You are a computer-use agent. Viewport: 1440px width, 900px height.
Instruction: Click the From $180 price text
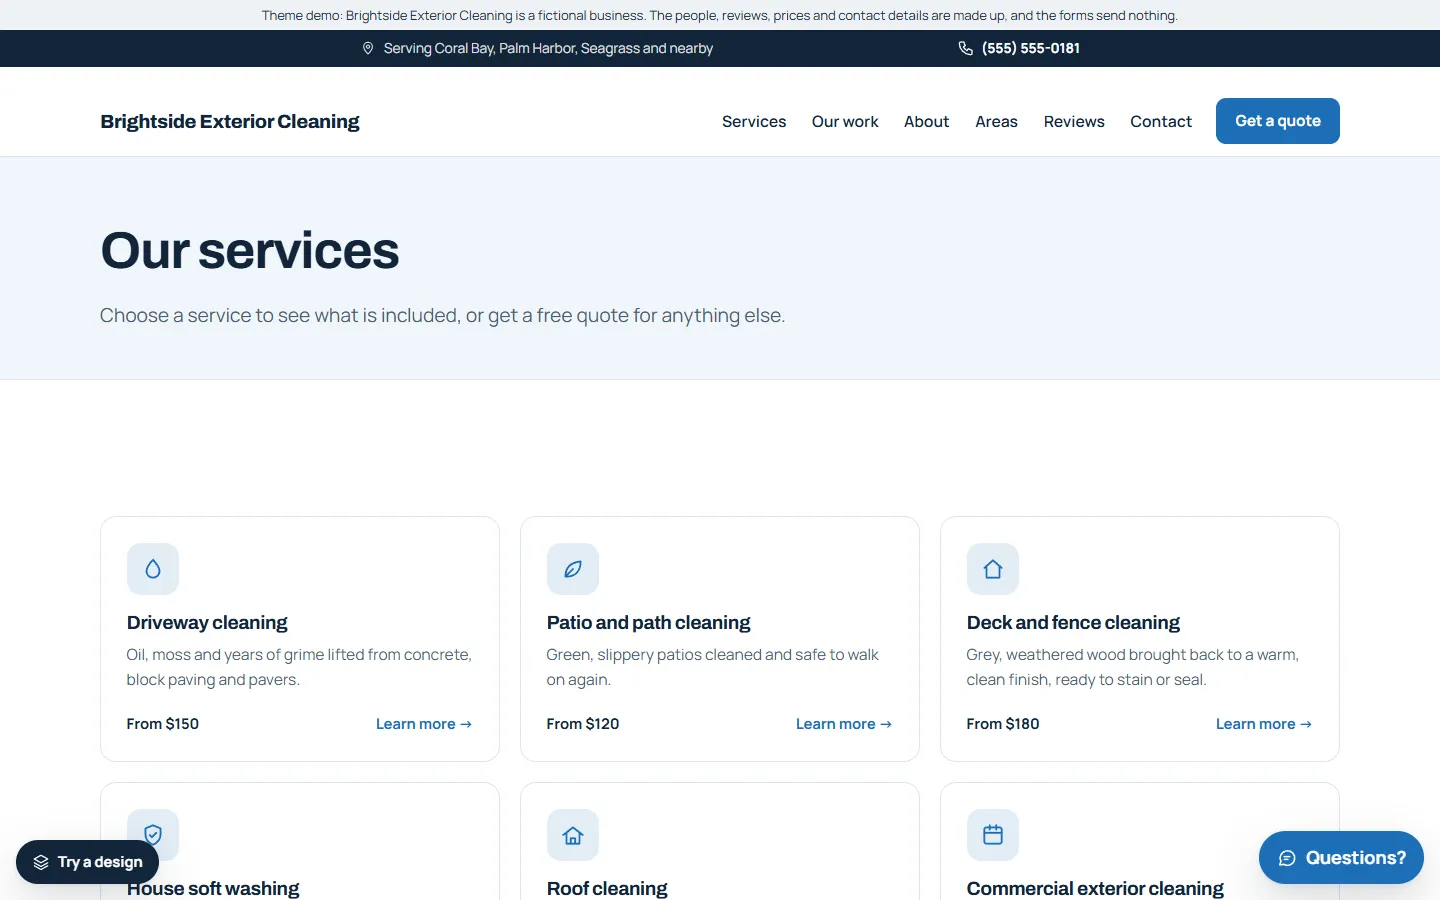coord(1003,724)
